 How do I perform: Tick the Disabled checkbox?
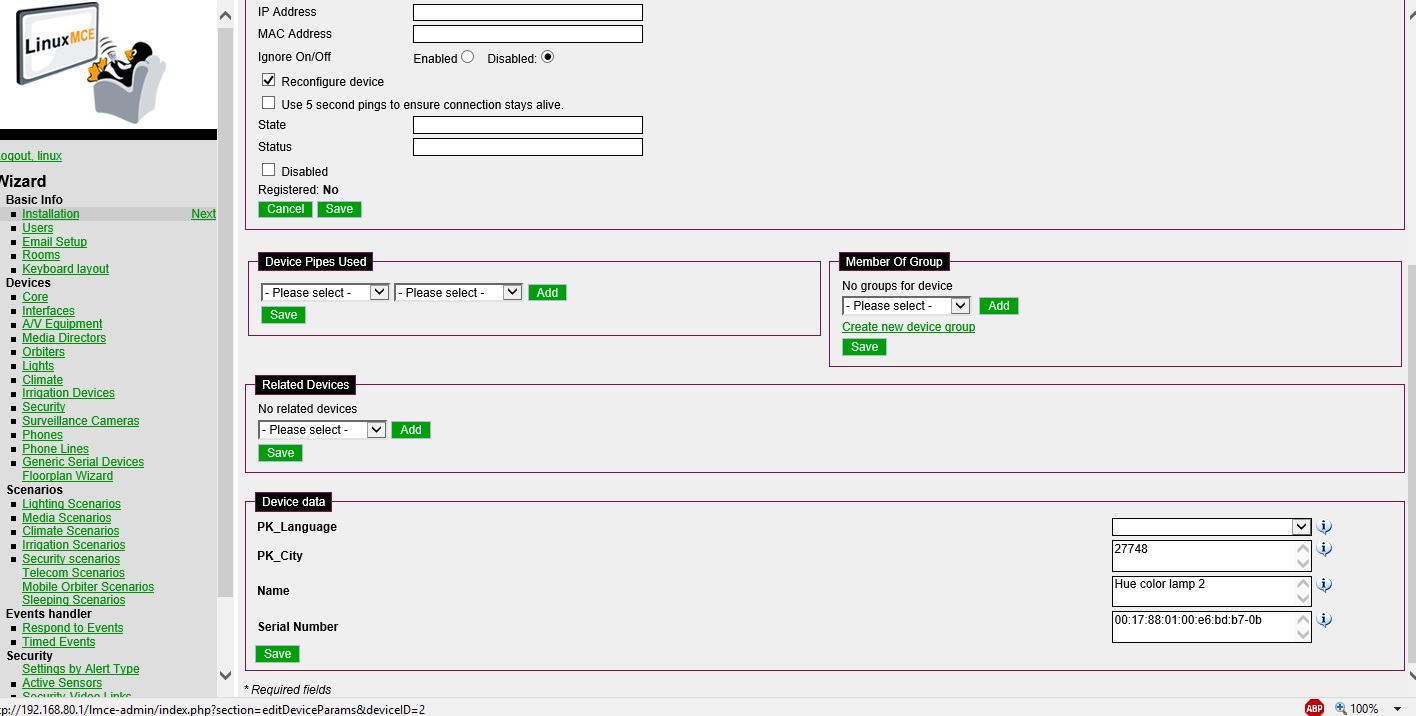268,170
